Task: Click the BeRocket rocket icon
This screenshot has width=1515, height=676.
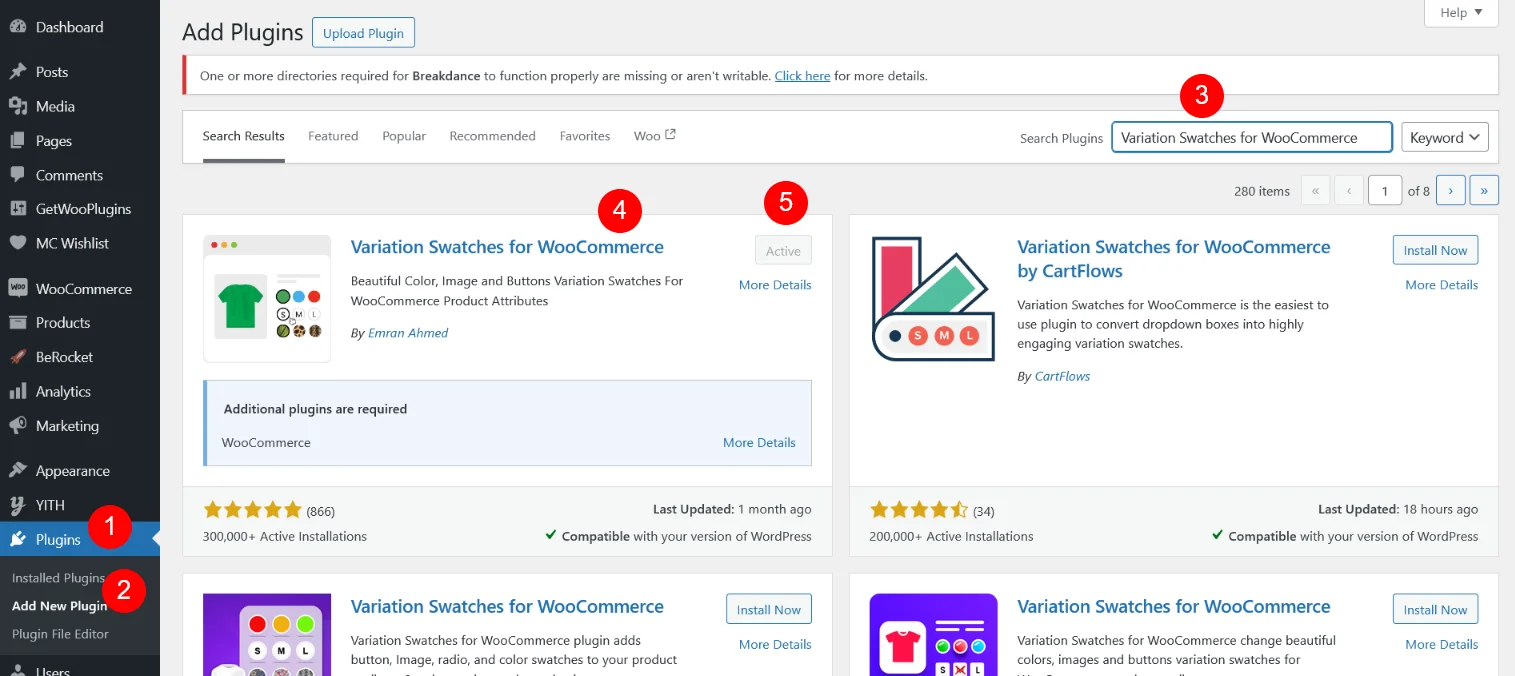Action: pyautogui.click(x=18, y=357)
